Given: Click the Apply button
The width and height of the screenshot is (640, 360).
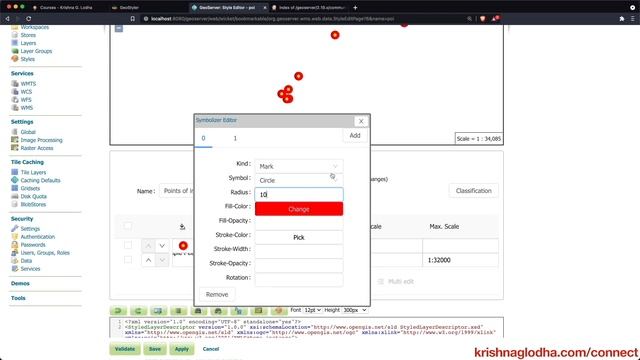Looking at the screenshot, I should click(x=182, y=349).
